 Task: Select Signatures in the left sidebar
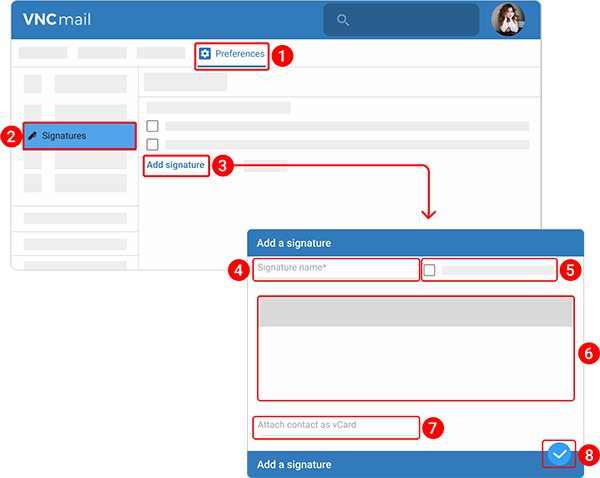78,136
